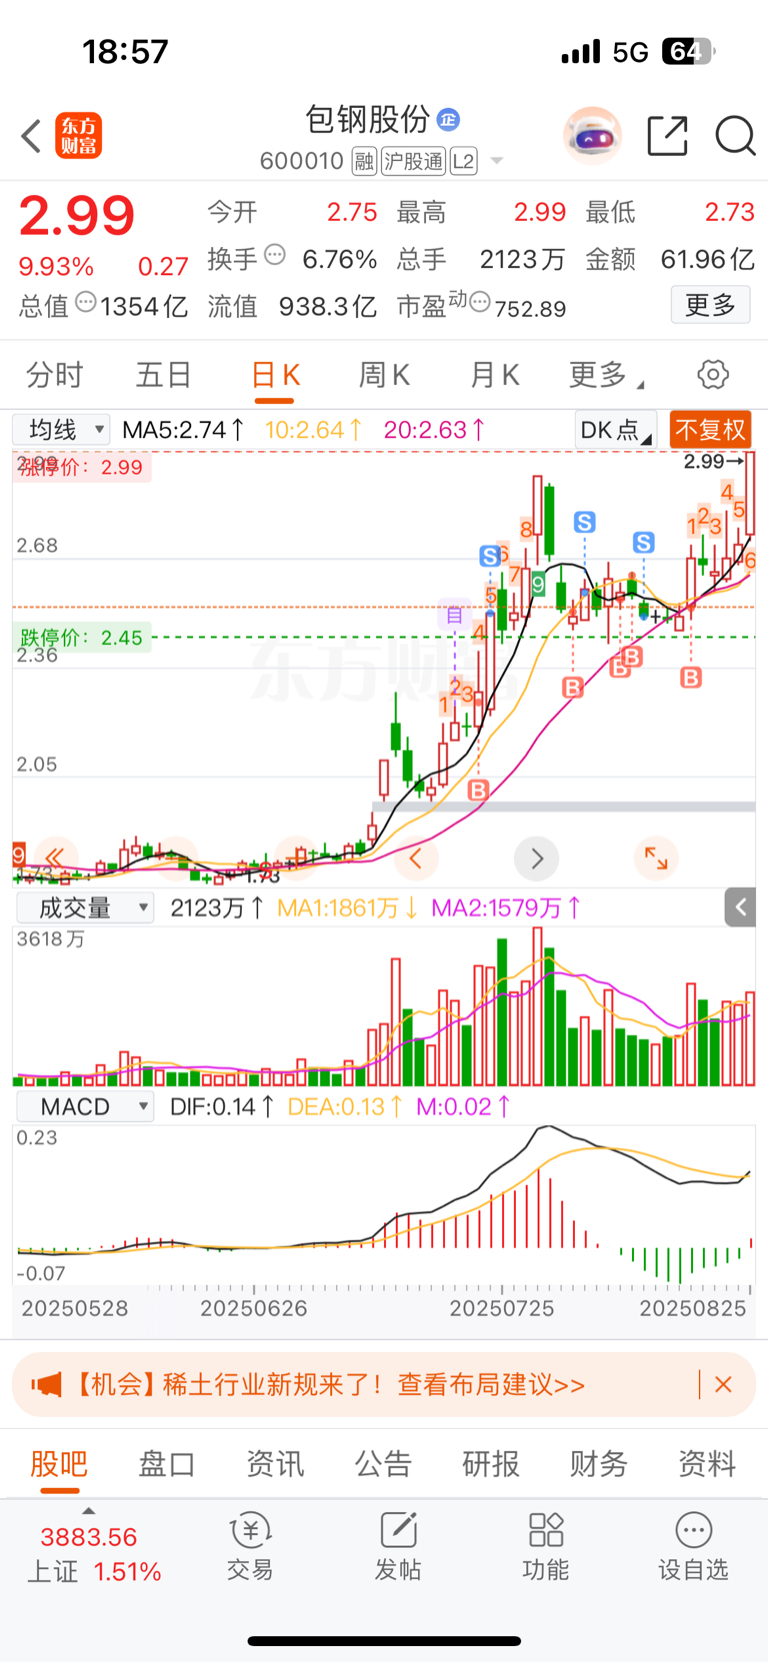
Task: Tap the 包钢股份 stock title
Action: (x=367, y=120)
